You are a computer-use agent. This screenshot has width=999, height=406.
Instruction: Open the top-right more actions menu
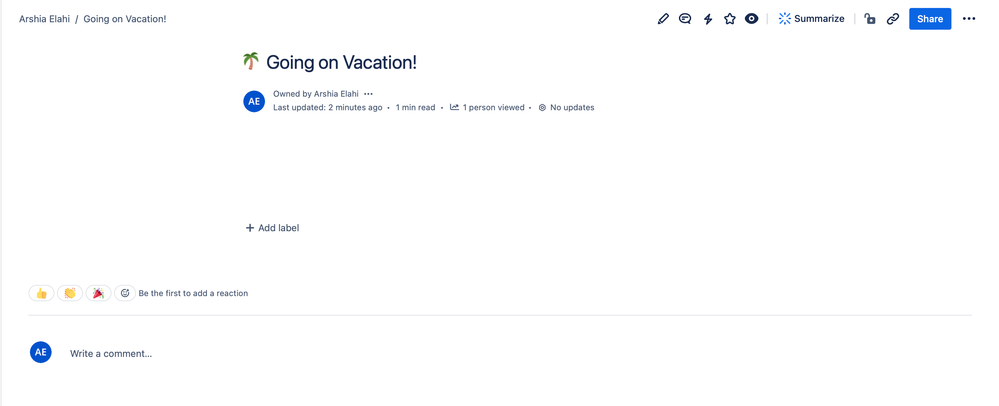(969, 19)
